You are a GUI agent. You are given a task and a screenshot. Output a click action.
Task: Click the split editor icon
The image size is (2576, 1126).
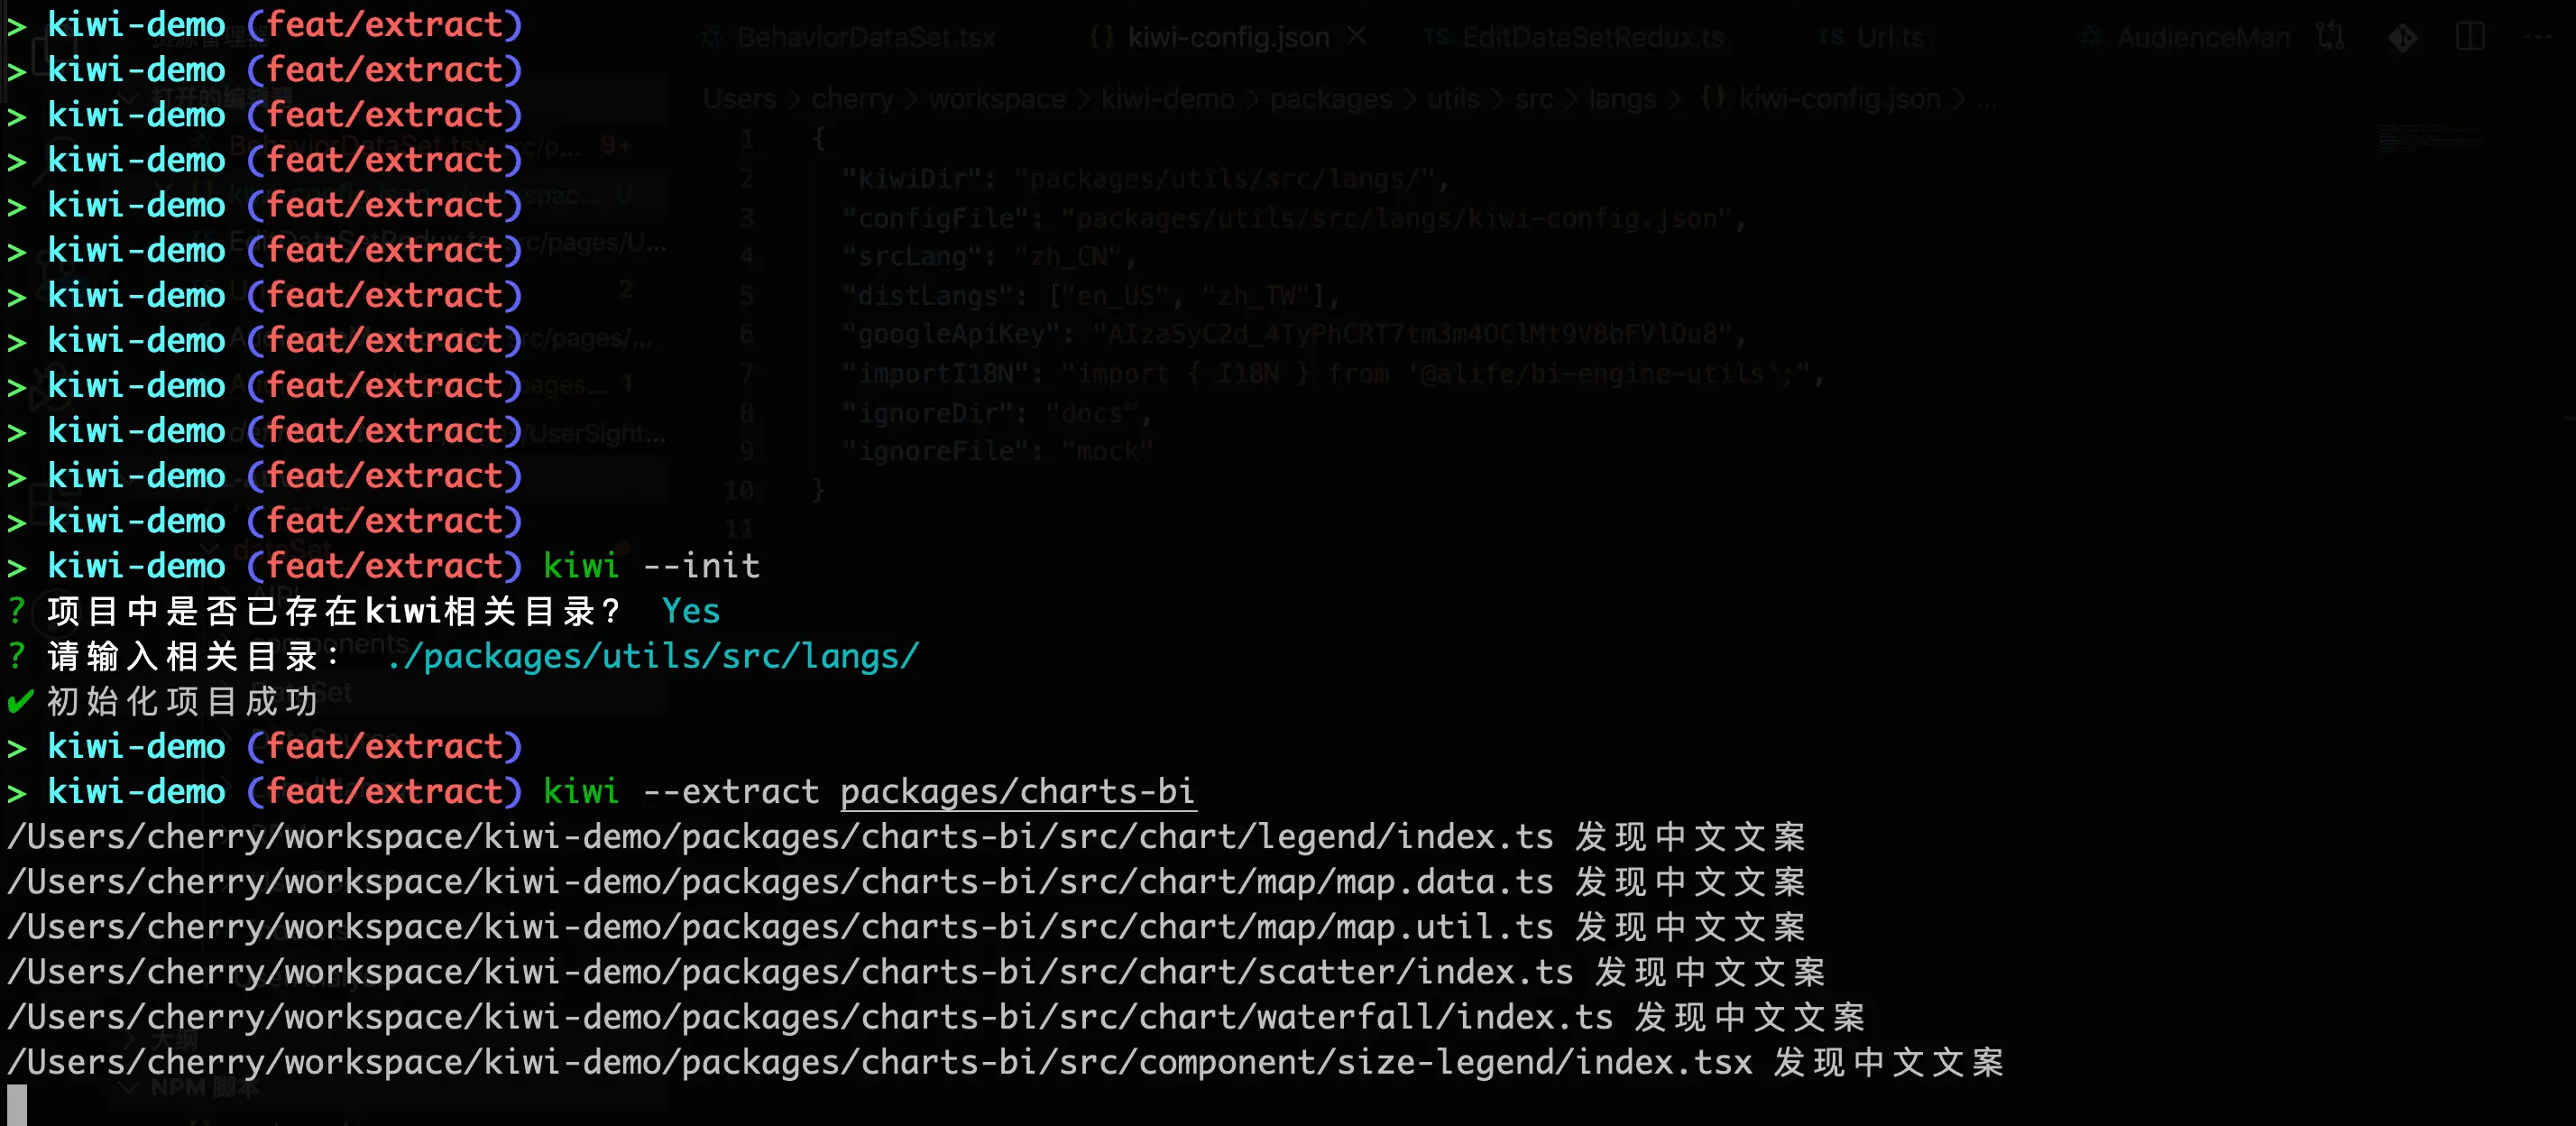2469,38
